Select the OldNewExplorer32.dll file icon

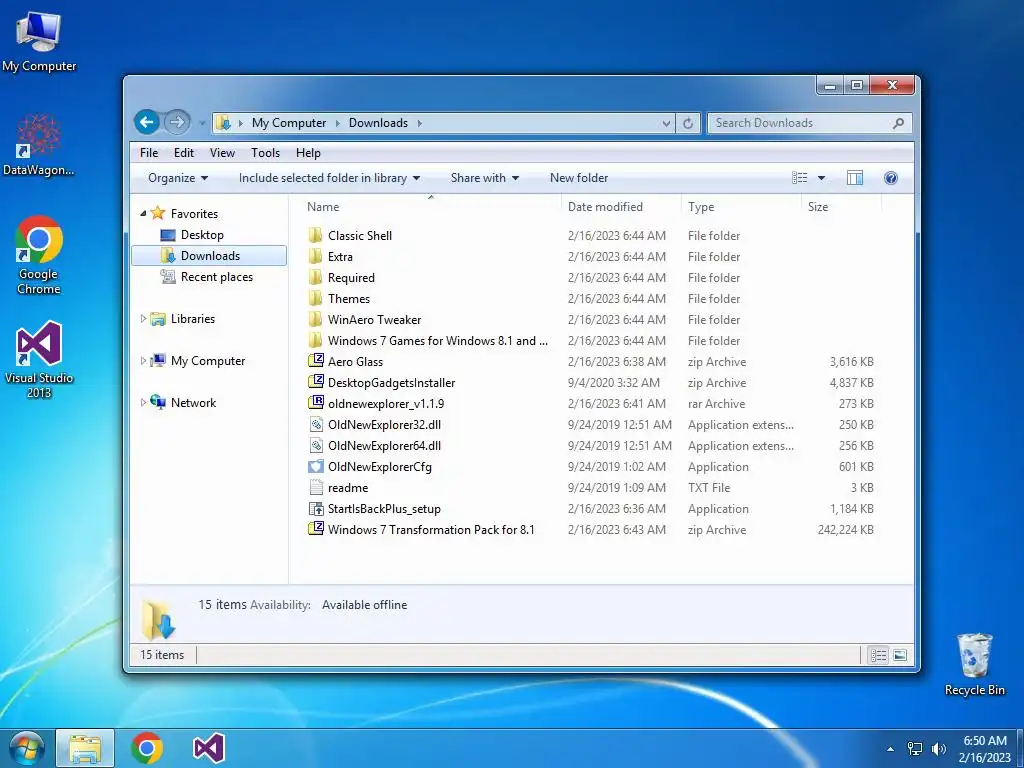point(315,424)
